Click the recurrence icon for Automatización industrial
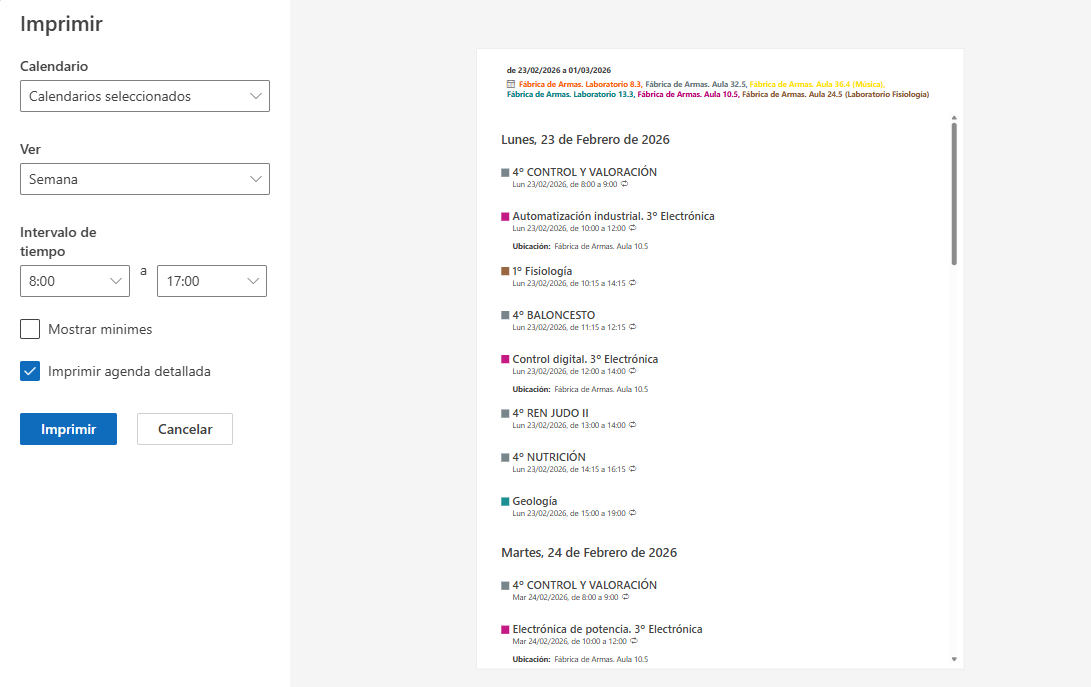The width and height of the screenshot is (1091, 687). pos(634,227)
